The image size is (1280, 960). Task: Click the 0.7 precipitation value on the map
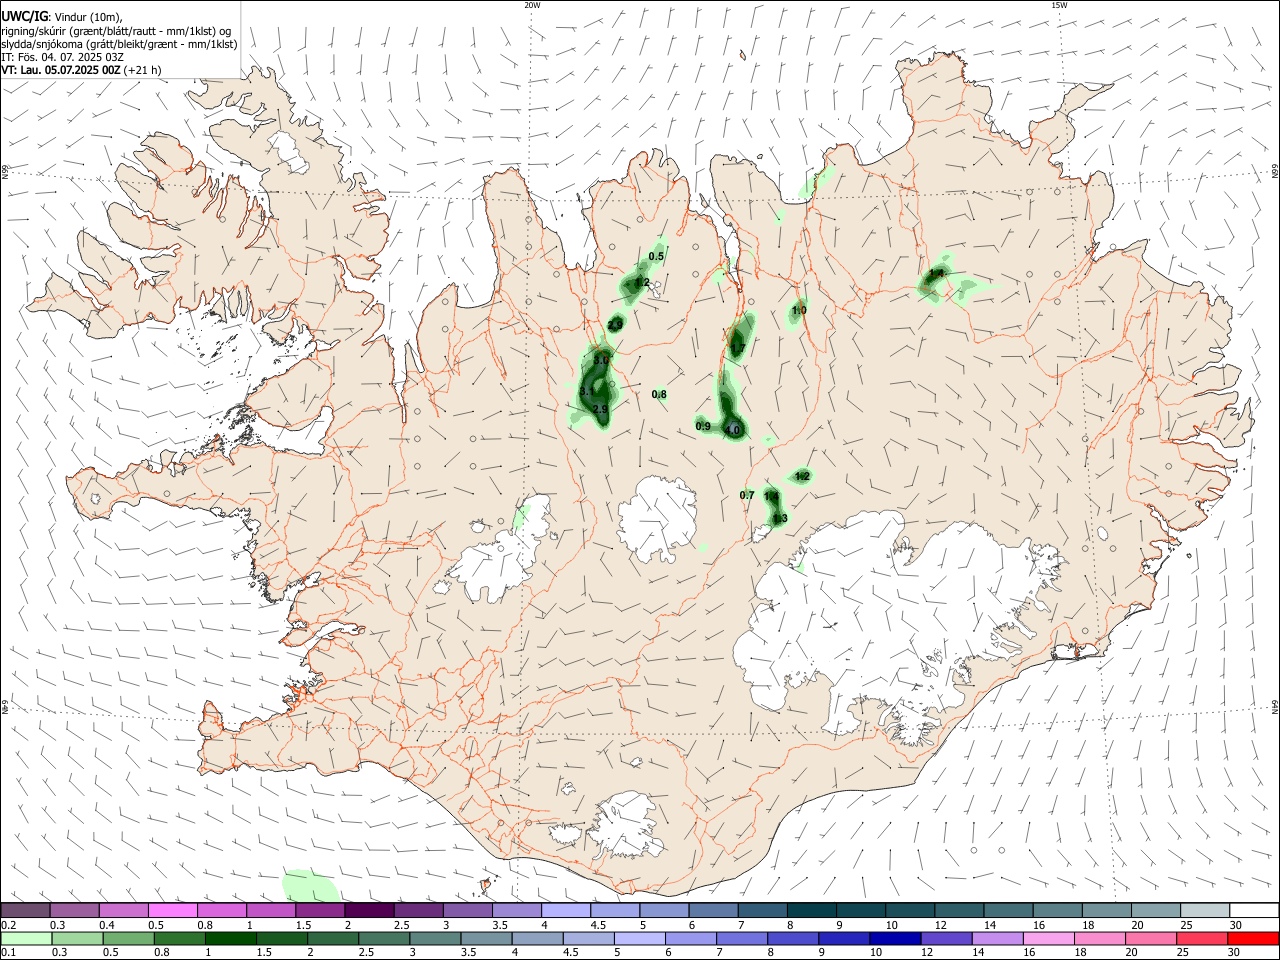click(747, 496)
